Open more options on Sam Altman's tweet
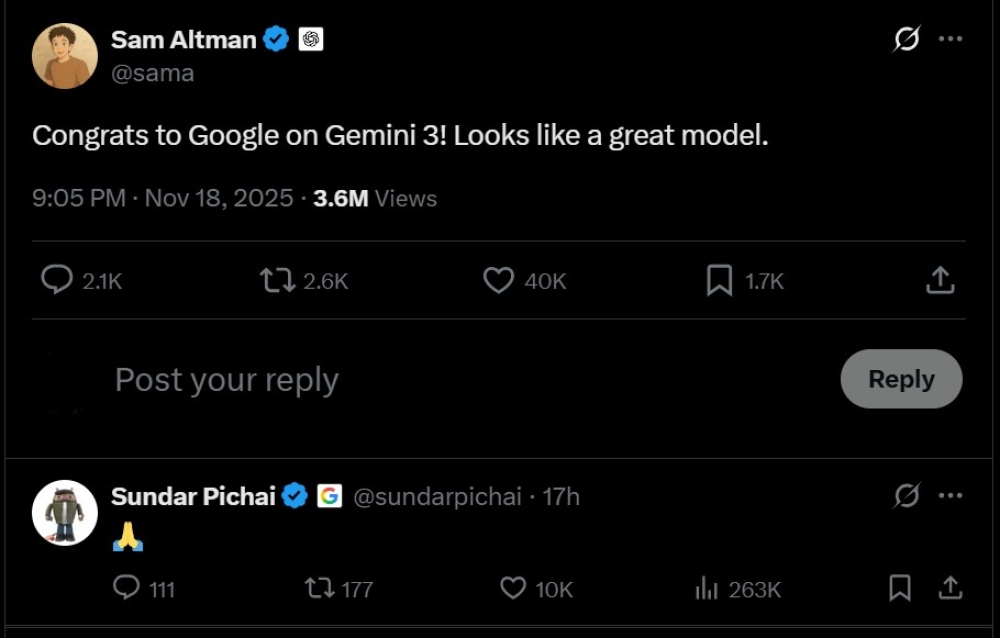Image resolution: width=1000 pixels, height=638 pixels. click(x=948, y=38)
